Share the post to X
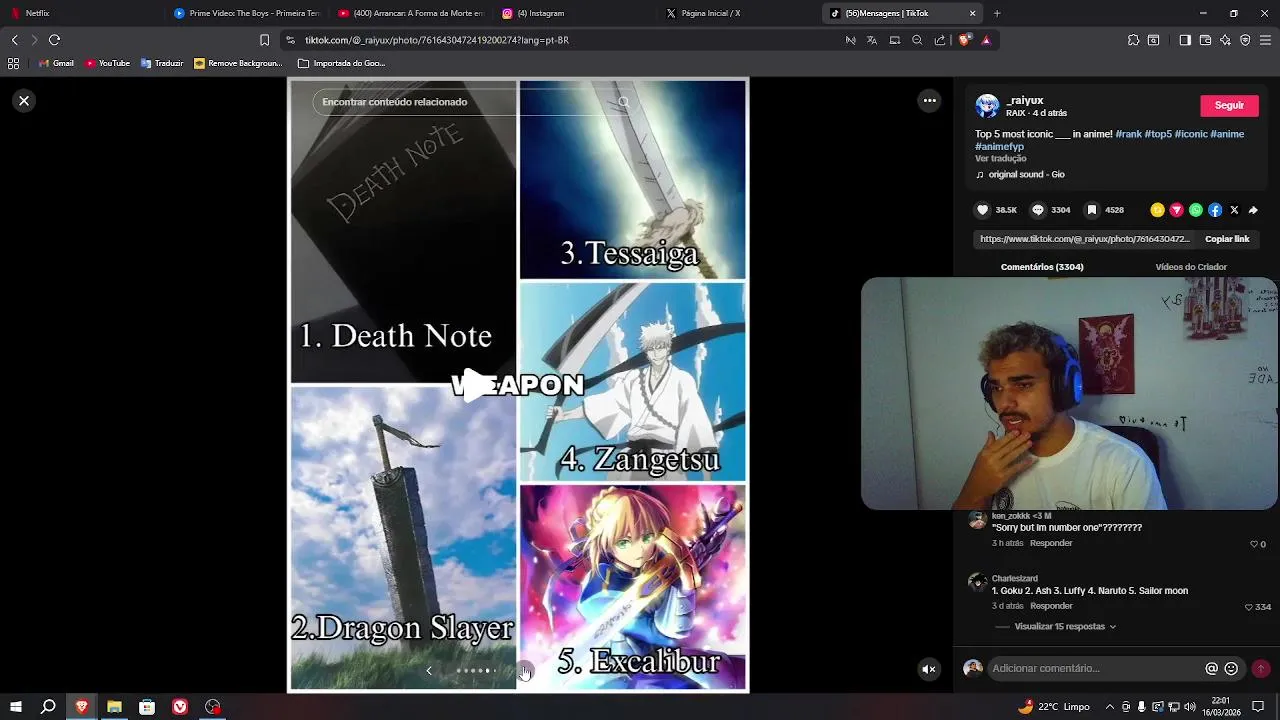 point(1234,210)
